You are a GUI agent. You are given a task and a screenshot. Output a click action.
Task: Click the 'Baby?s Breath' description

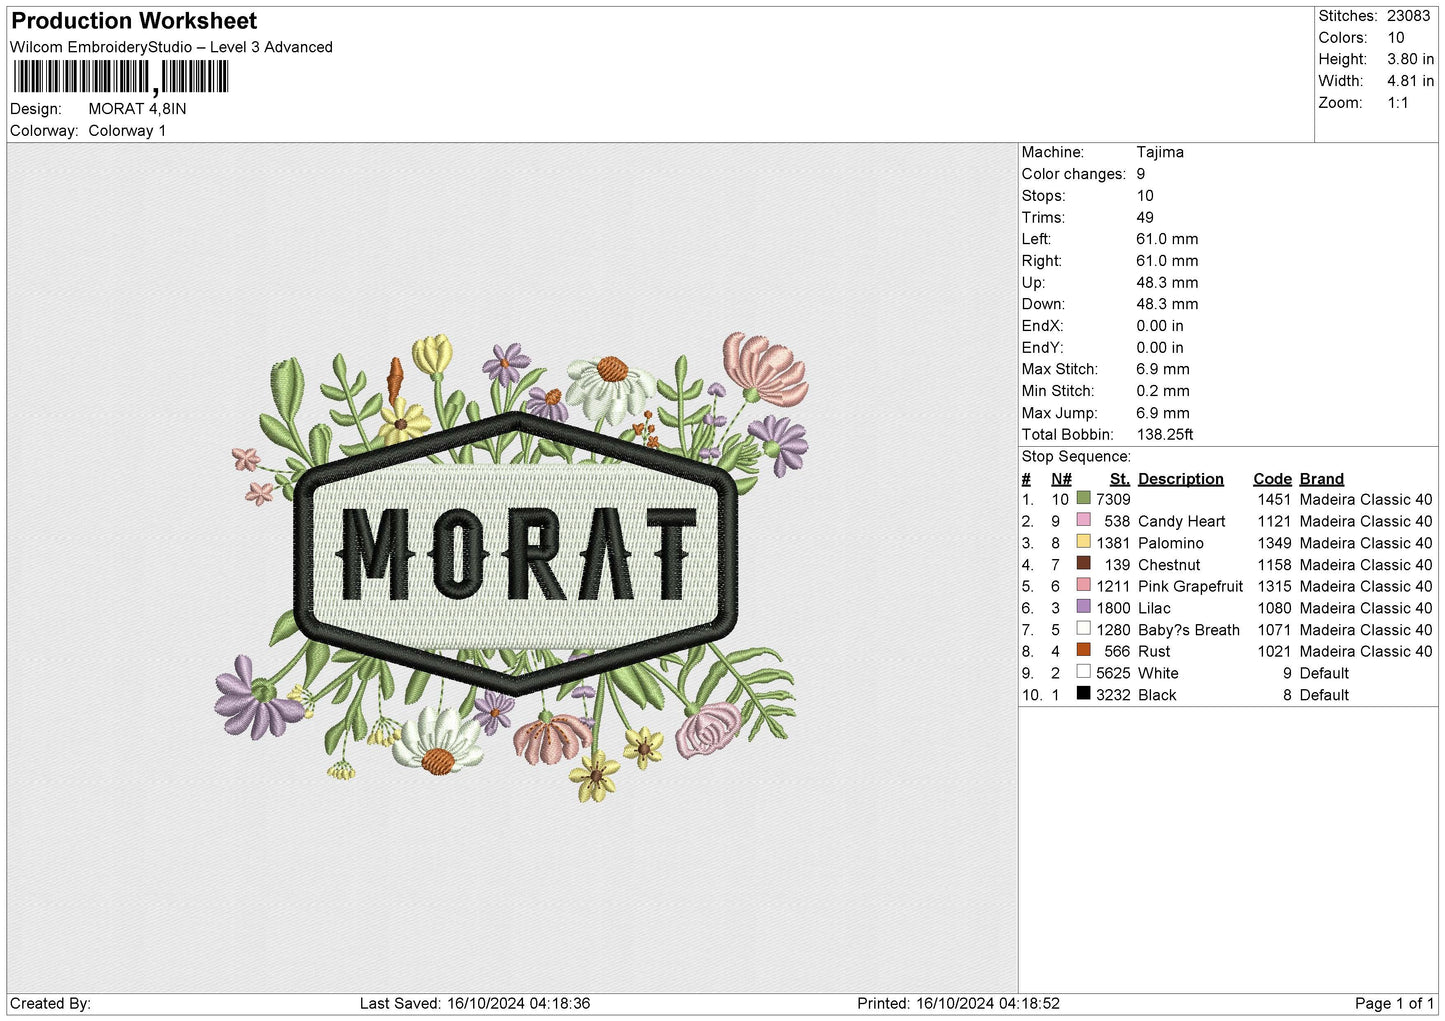click(1188, 630)
